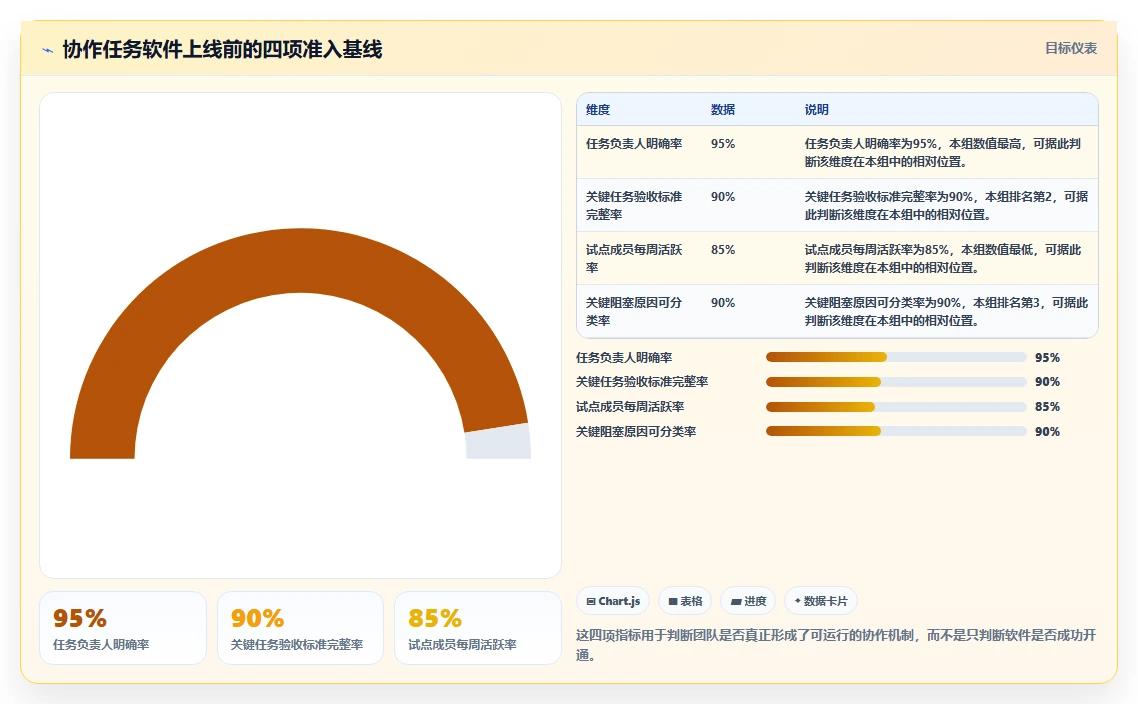This screenshot has width=1138, height=704.
Task: Click the grey remaining segment of gauge
Action: [499, 442]
